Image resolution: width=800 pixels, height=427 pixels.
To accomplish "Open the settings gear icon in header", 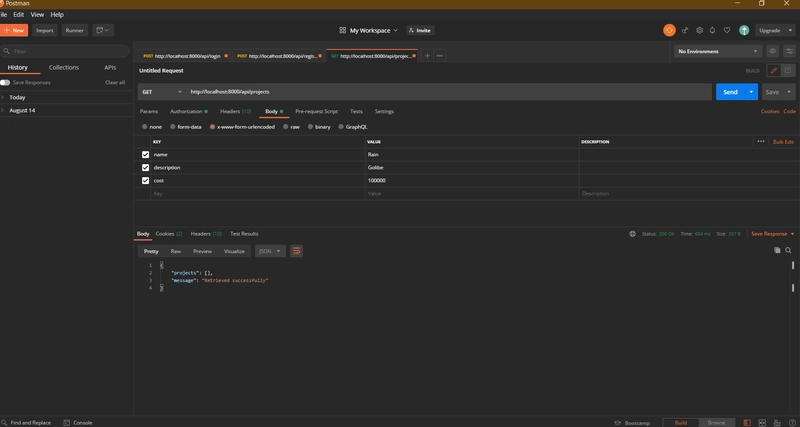I will pos(699,31).
